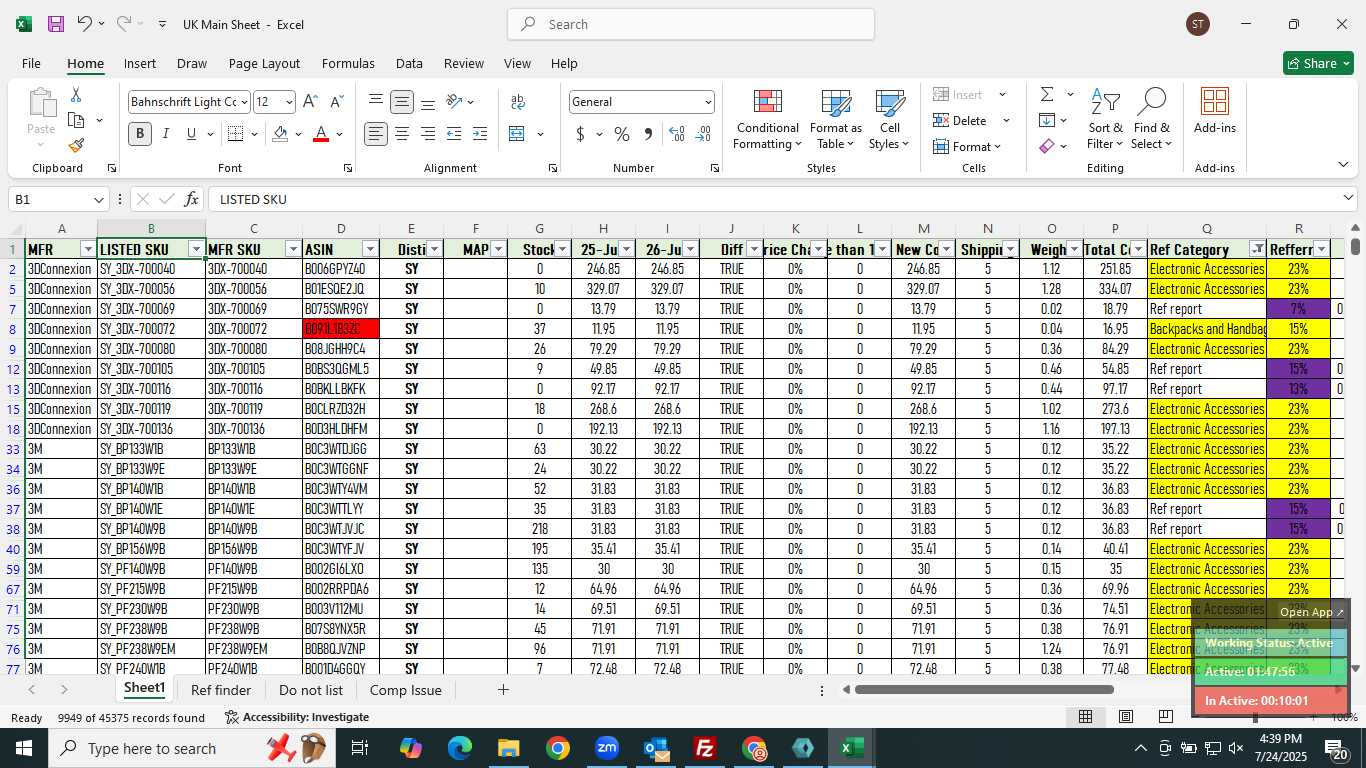The image size is (1366, 768).
Task: Click the green Share button
Action: click(1318, 63)
